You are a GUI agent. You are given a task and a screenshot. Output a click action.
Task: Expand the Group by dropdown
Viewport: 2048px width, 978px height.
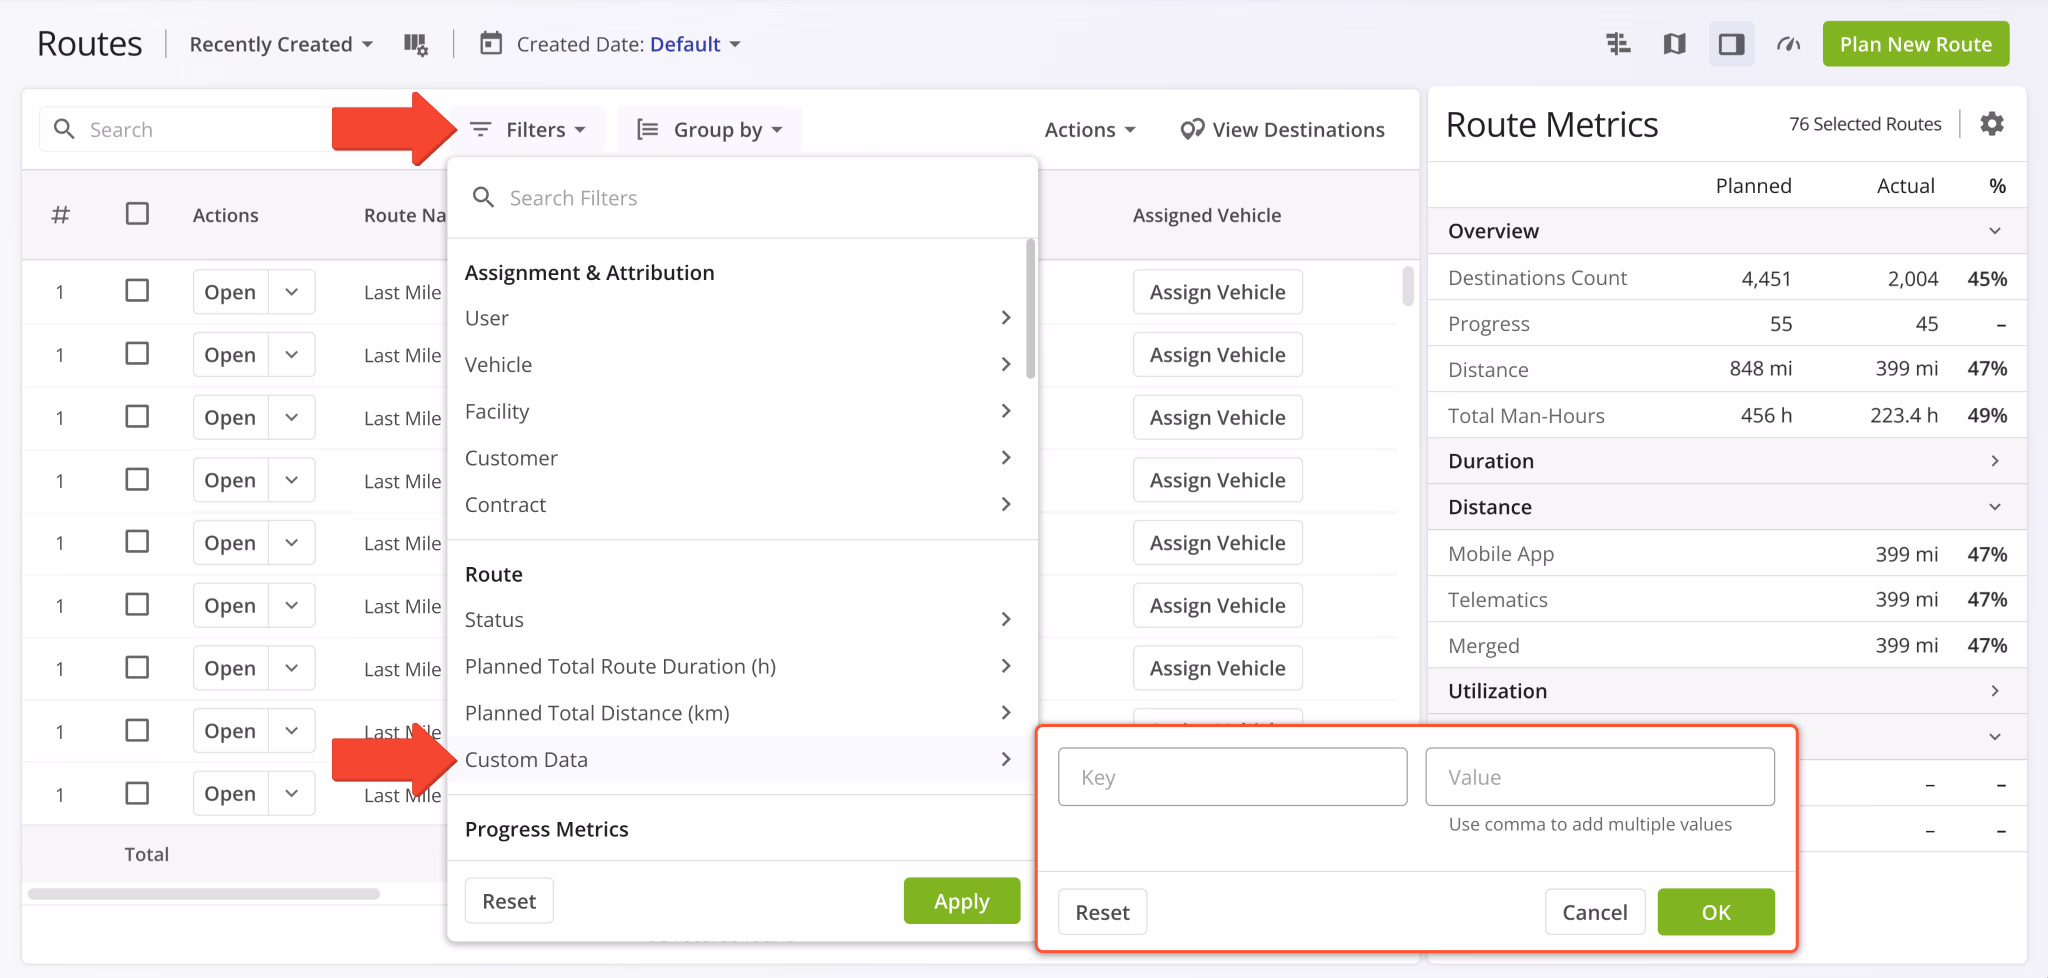710,129
